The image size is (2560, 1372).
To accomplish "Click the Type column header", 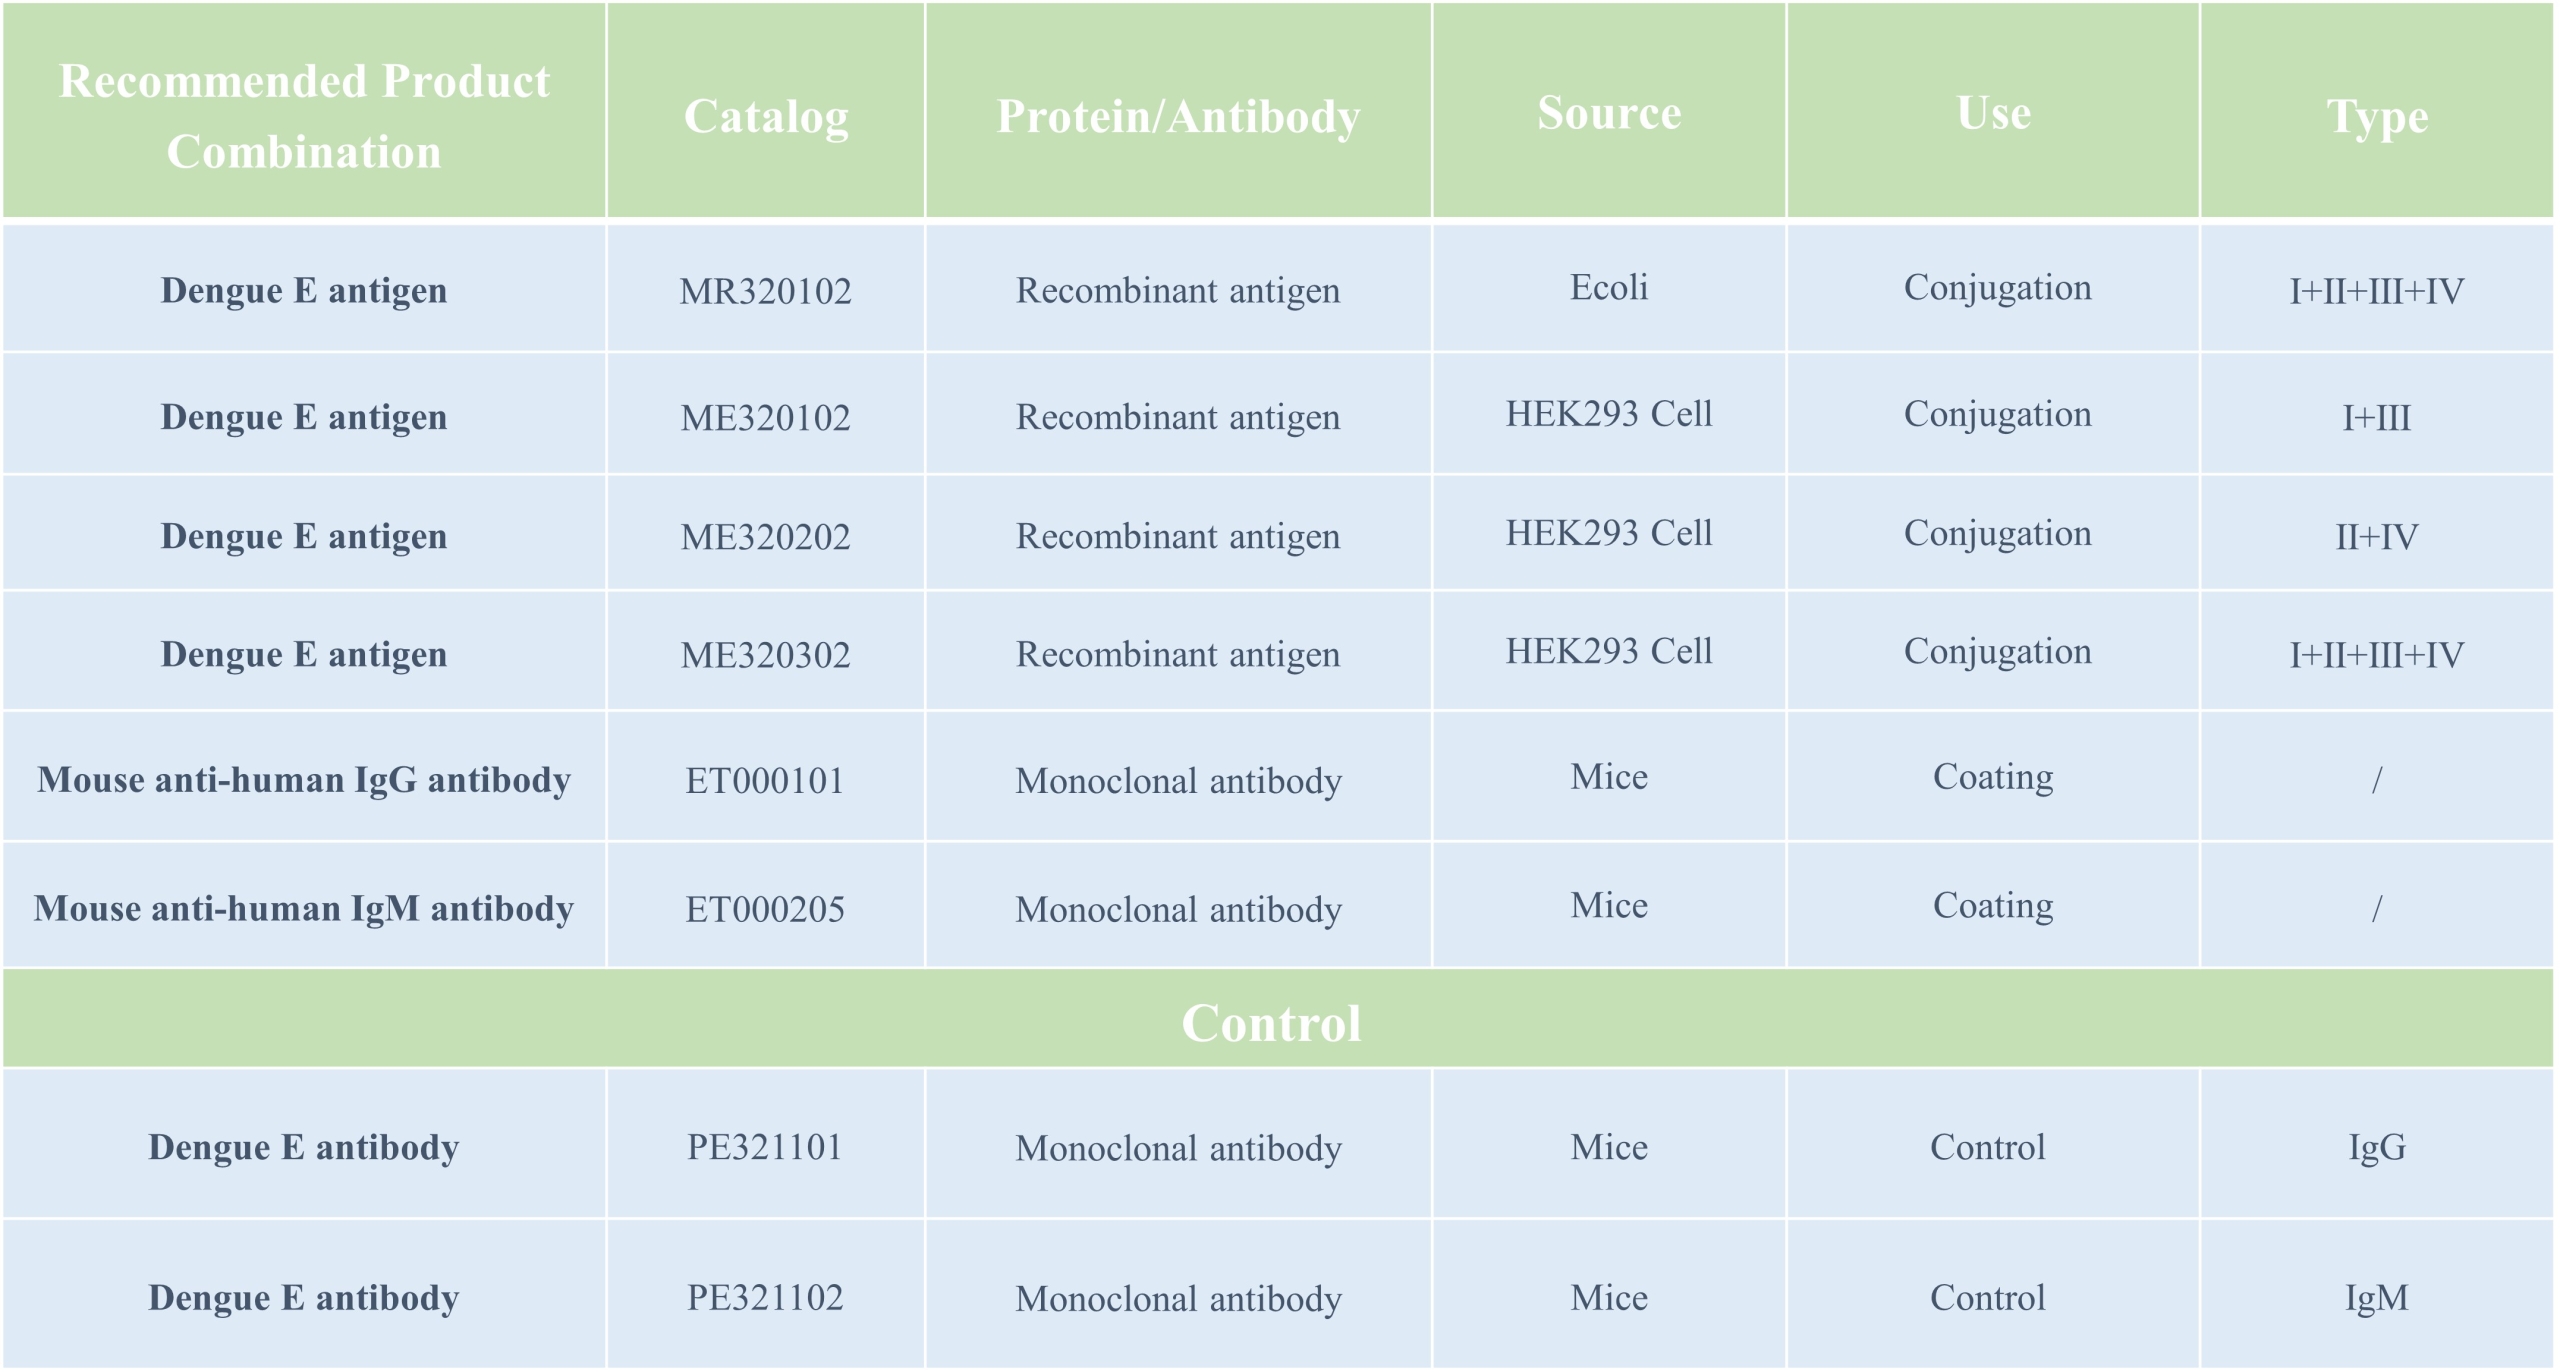I will [x=2377, y=117].
